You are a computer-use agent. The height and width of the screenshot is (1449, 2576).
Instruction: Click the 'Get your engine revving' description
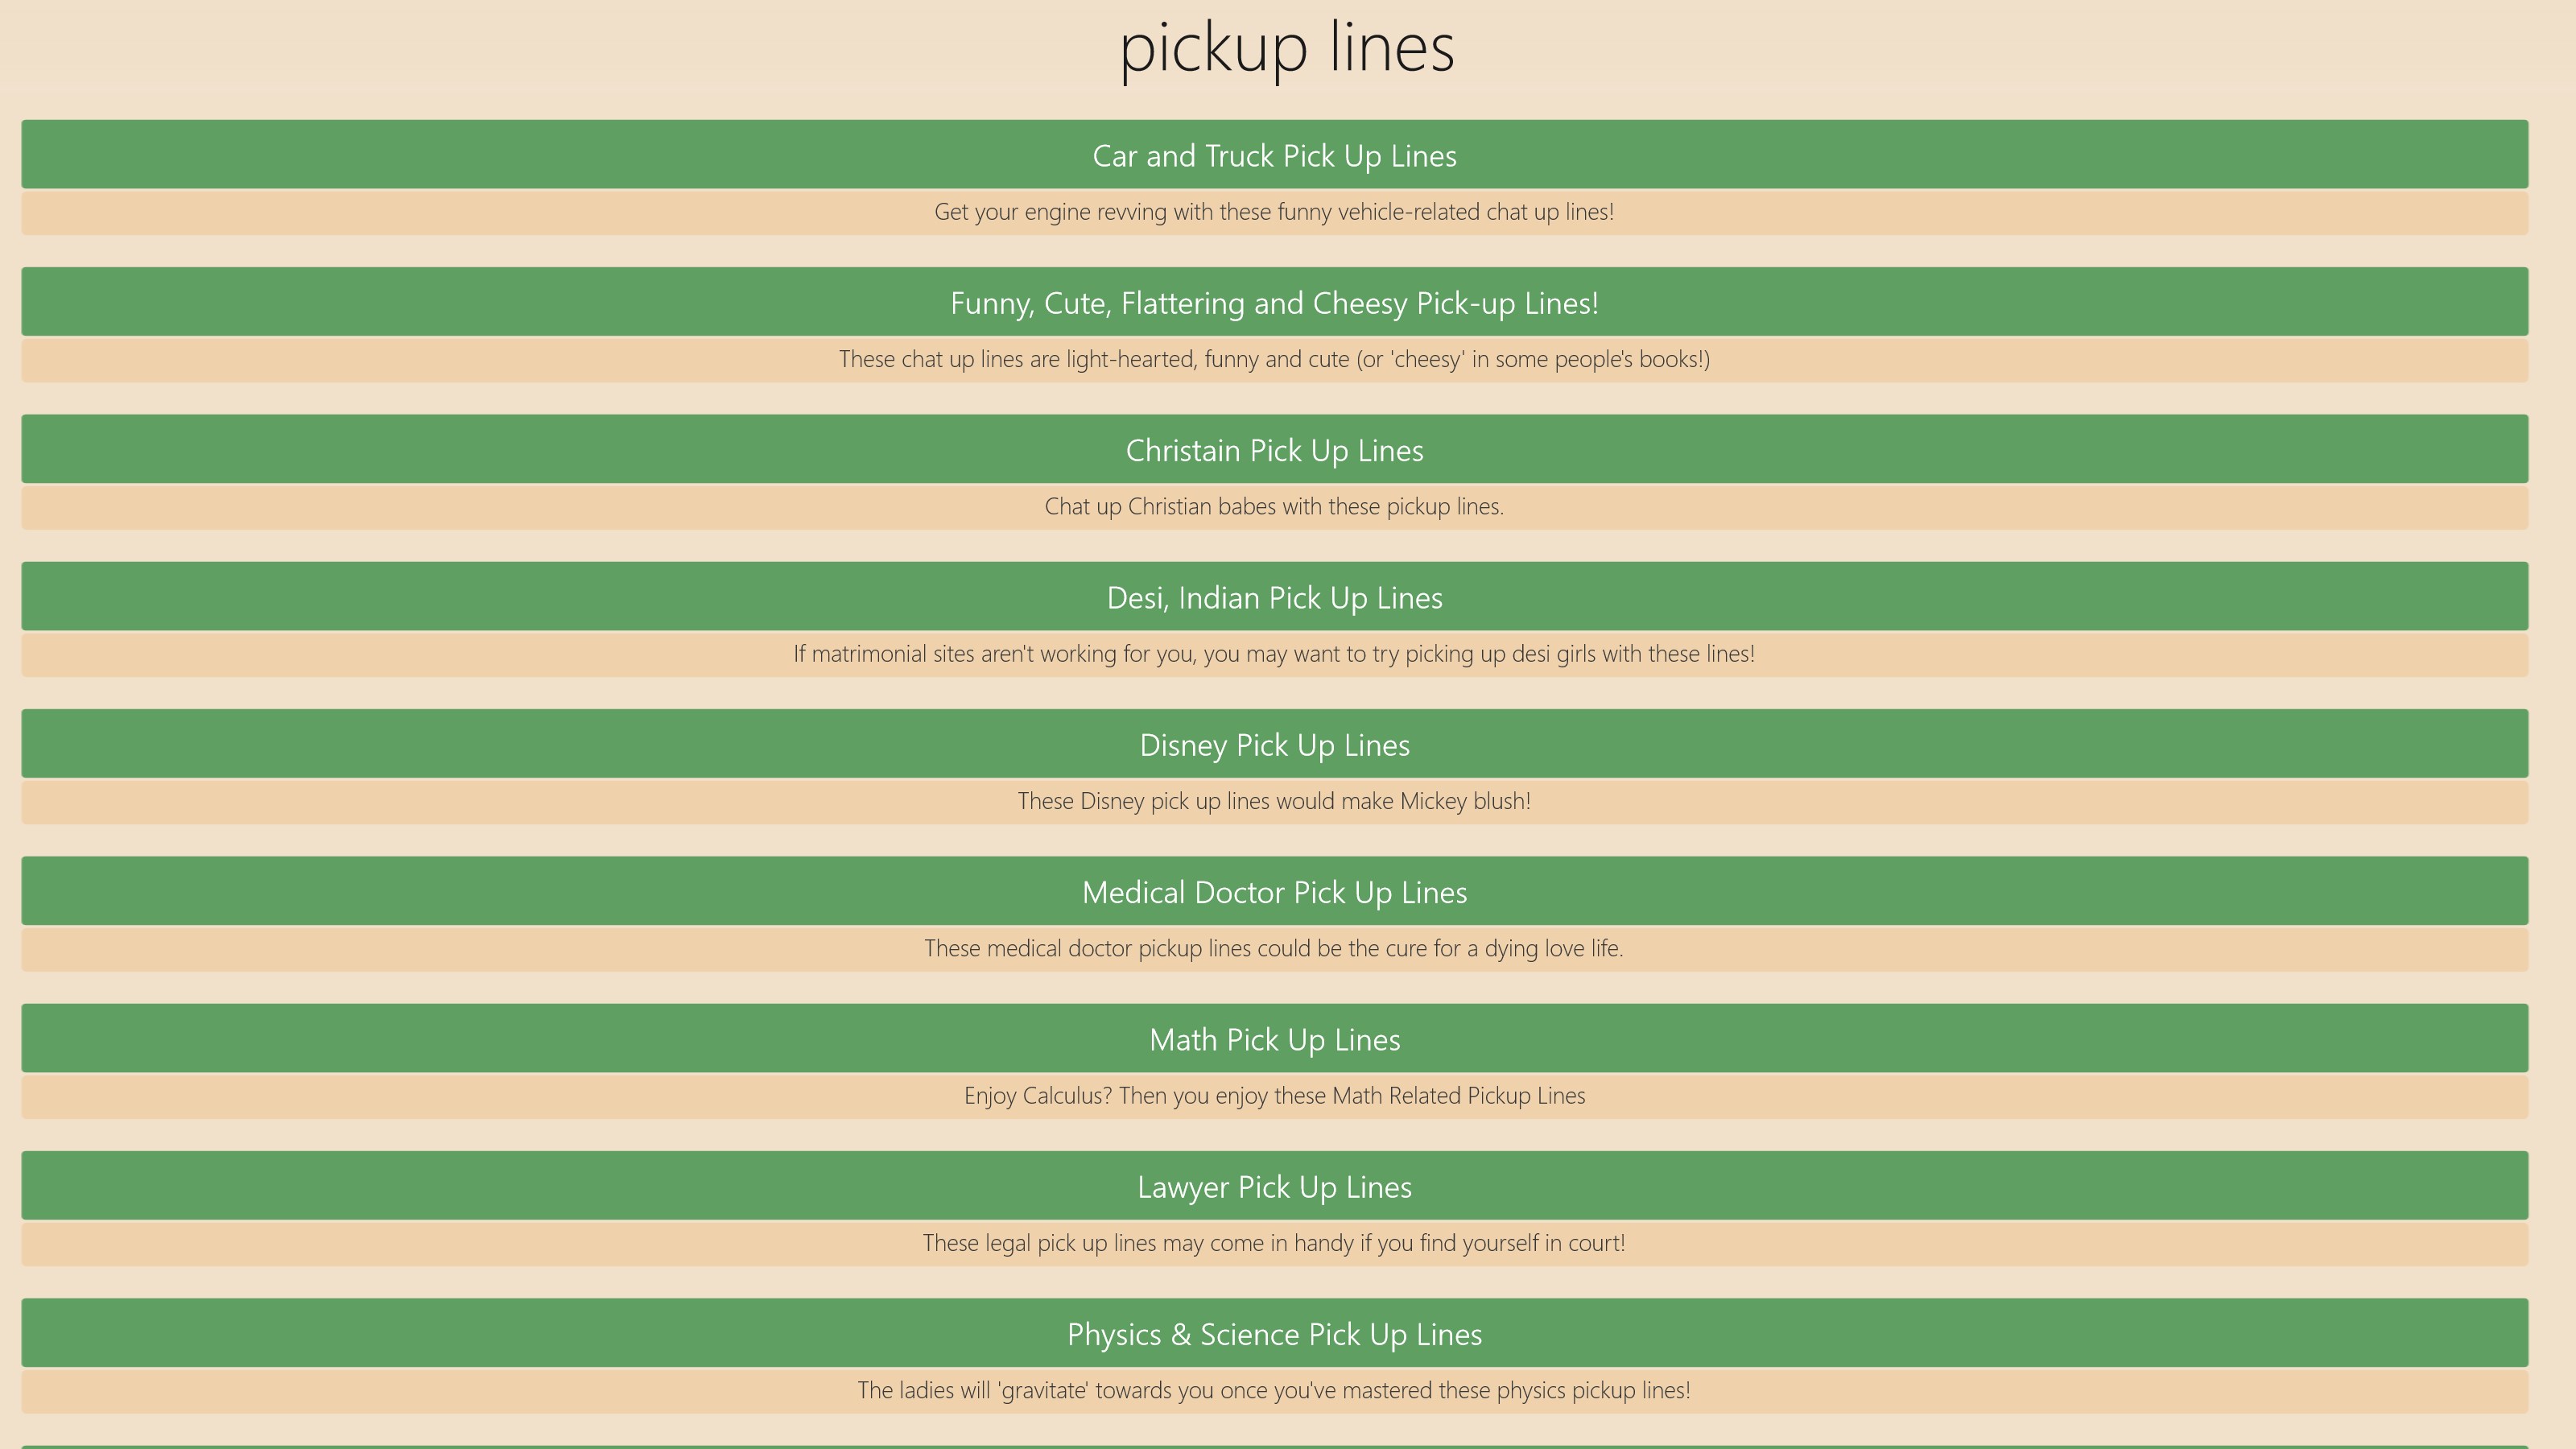click(1274, 212)
